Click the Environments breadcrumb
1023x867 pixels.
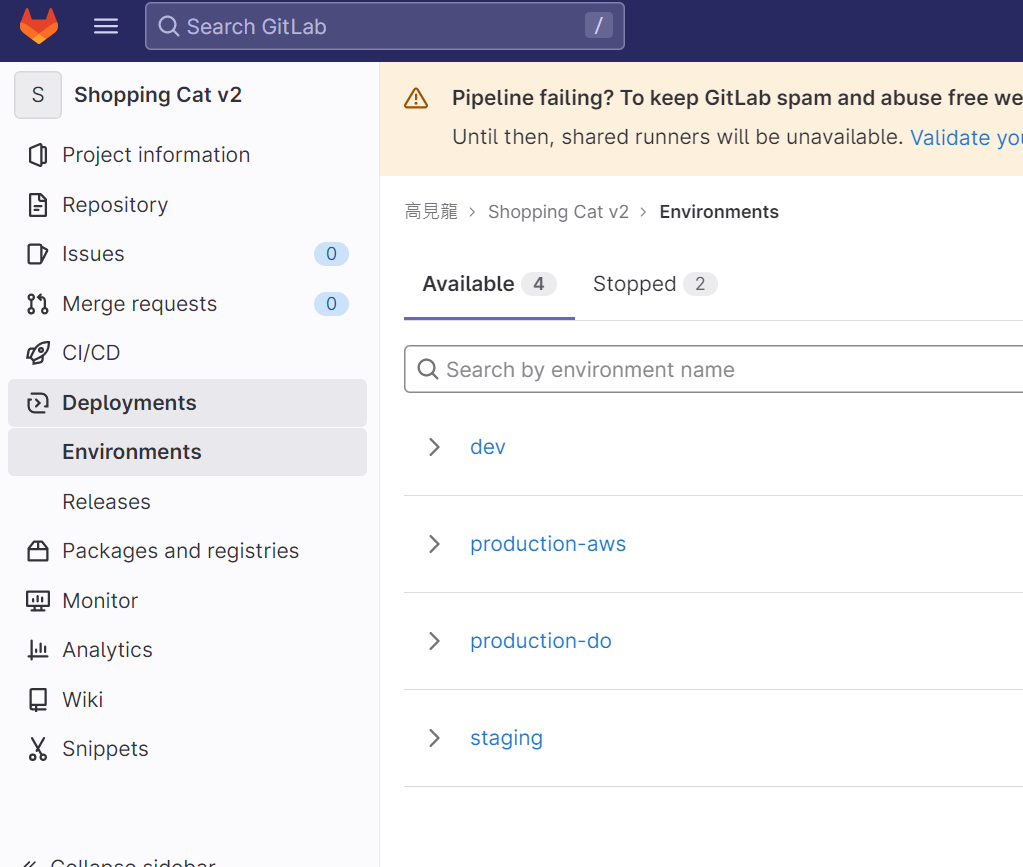(719, 212)
